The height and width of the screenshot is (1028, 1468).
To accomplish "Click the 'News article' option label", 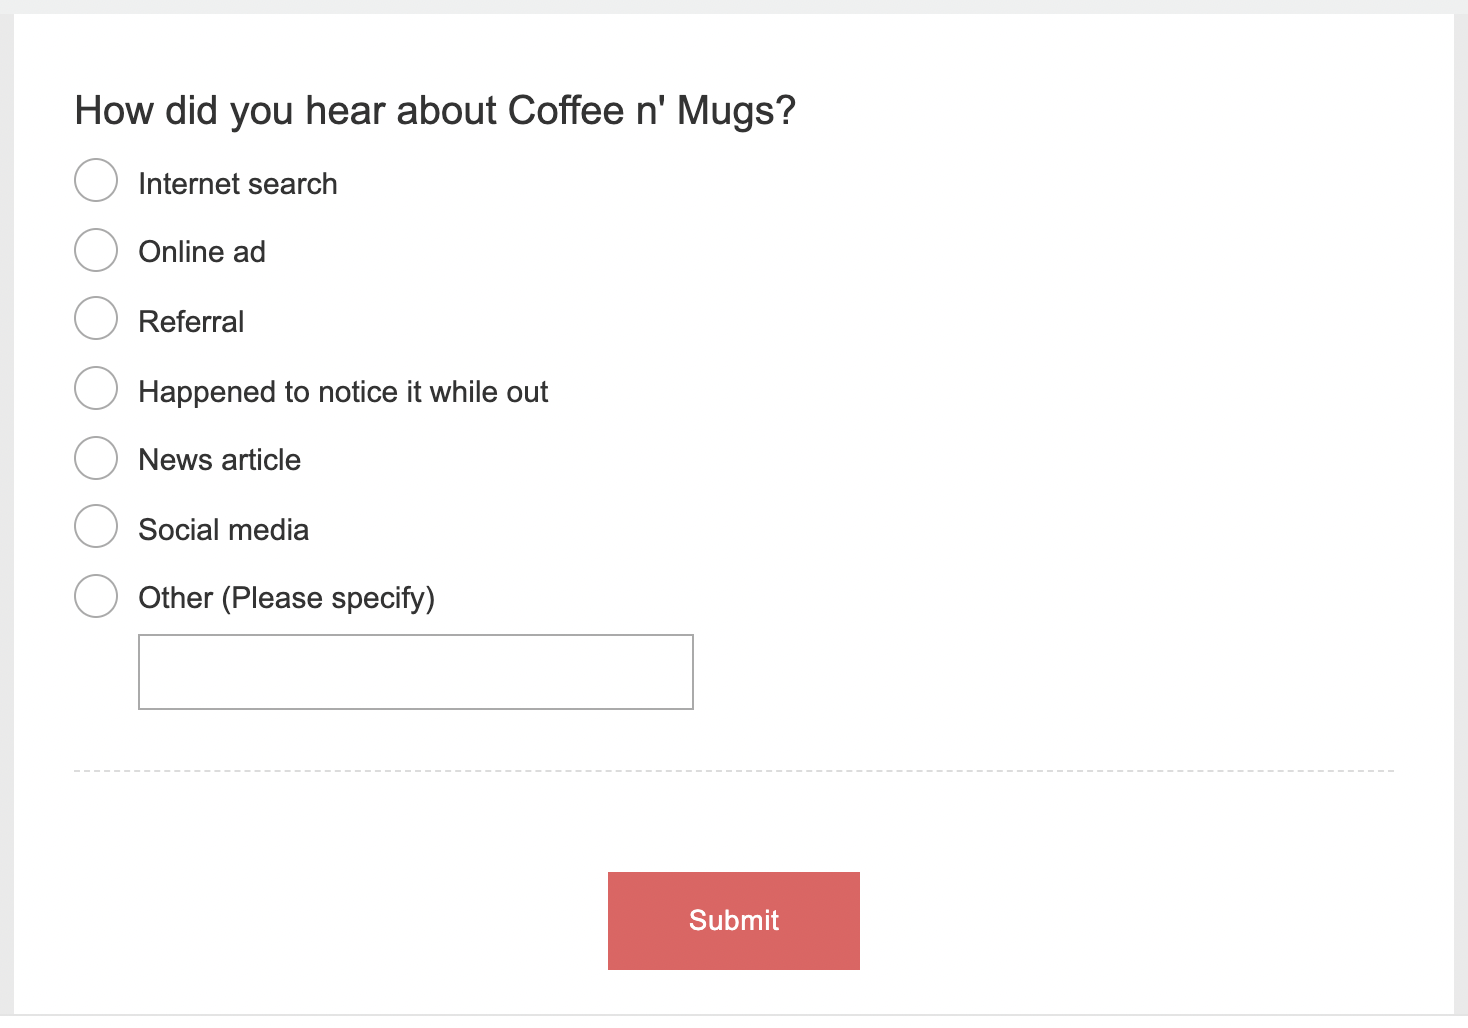I will (219, 460).
